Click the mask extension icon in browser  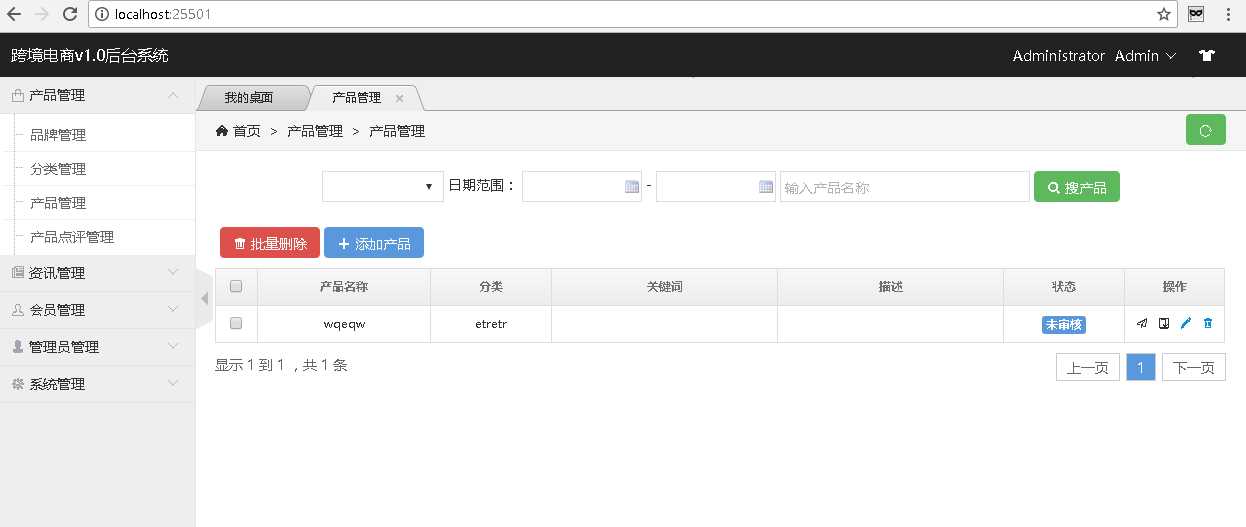[1196, 14]
